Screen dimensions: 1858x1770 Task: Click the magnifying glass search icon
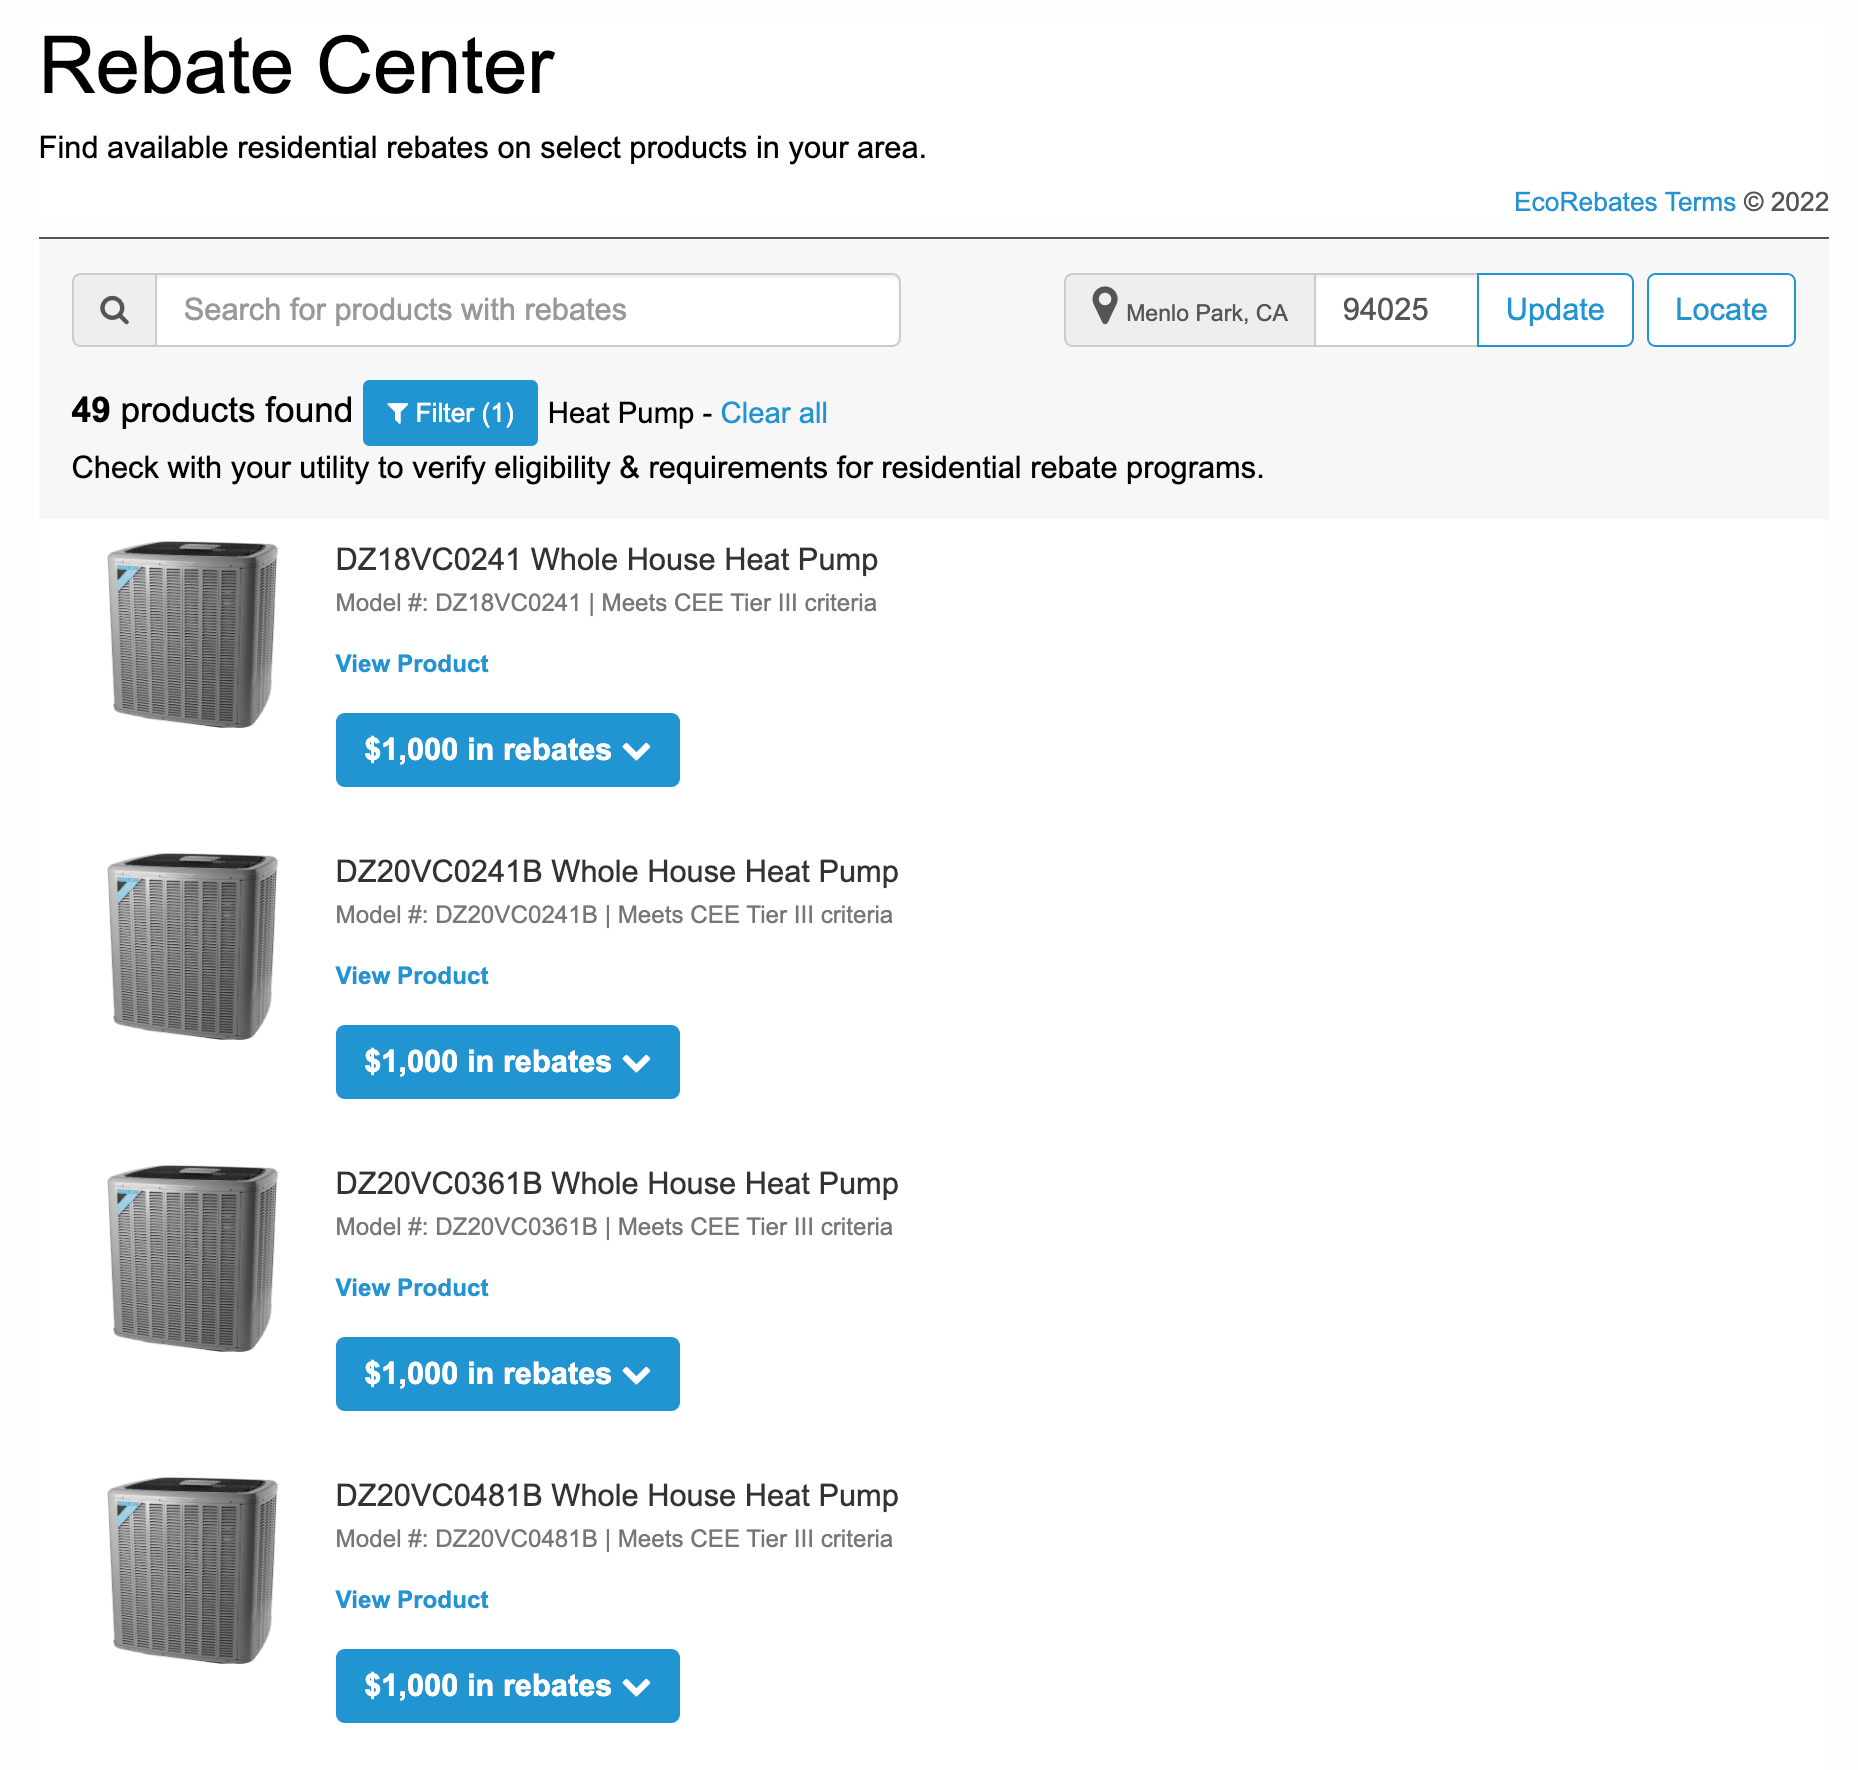115,310
